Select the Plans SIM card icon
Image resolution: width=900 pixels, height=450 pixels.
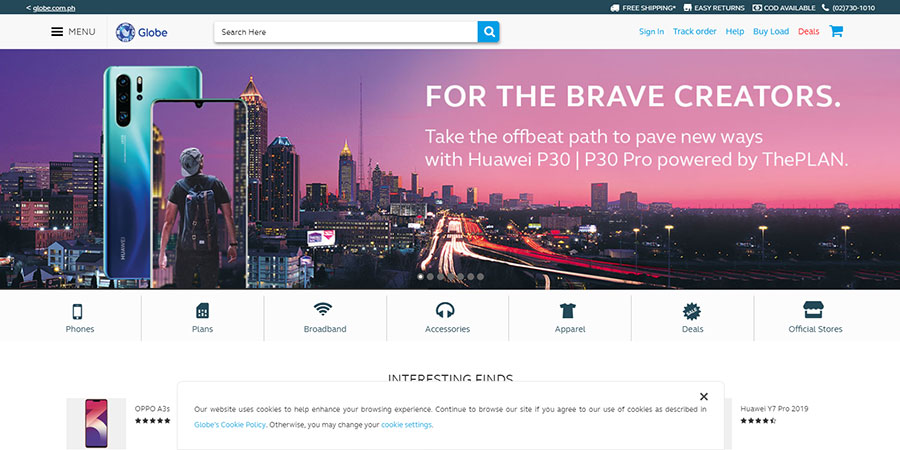(x=203, y=311)
